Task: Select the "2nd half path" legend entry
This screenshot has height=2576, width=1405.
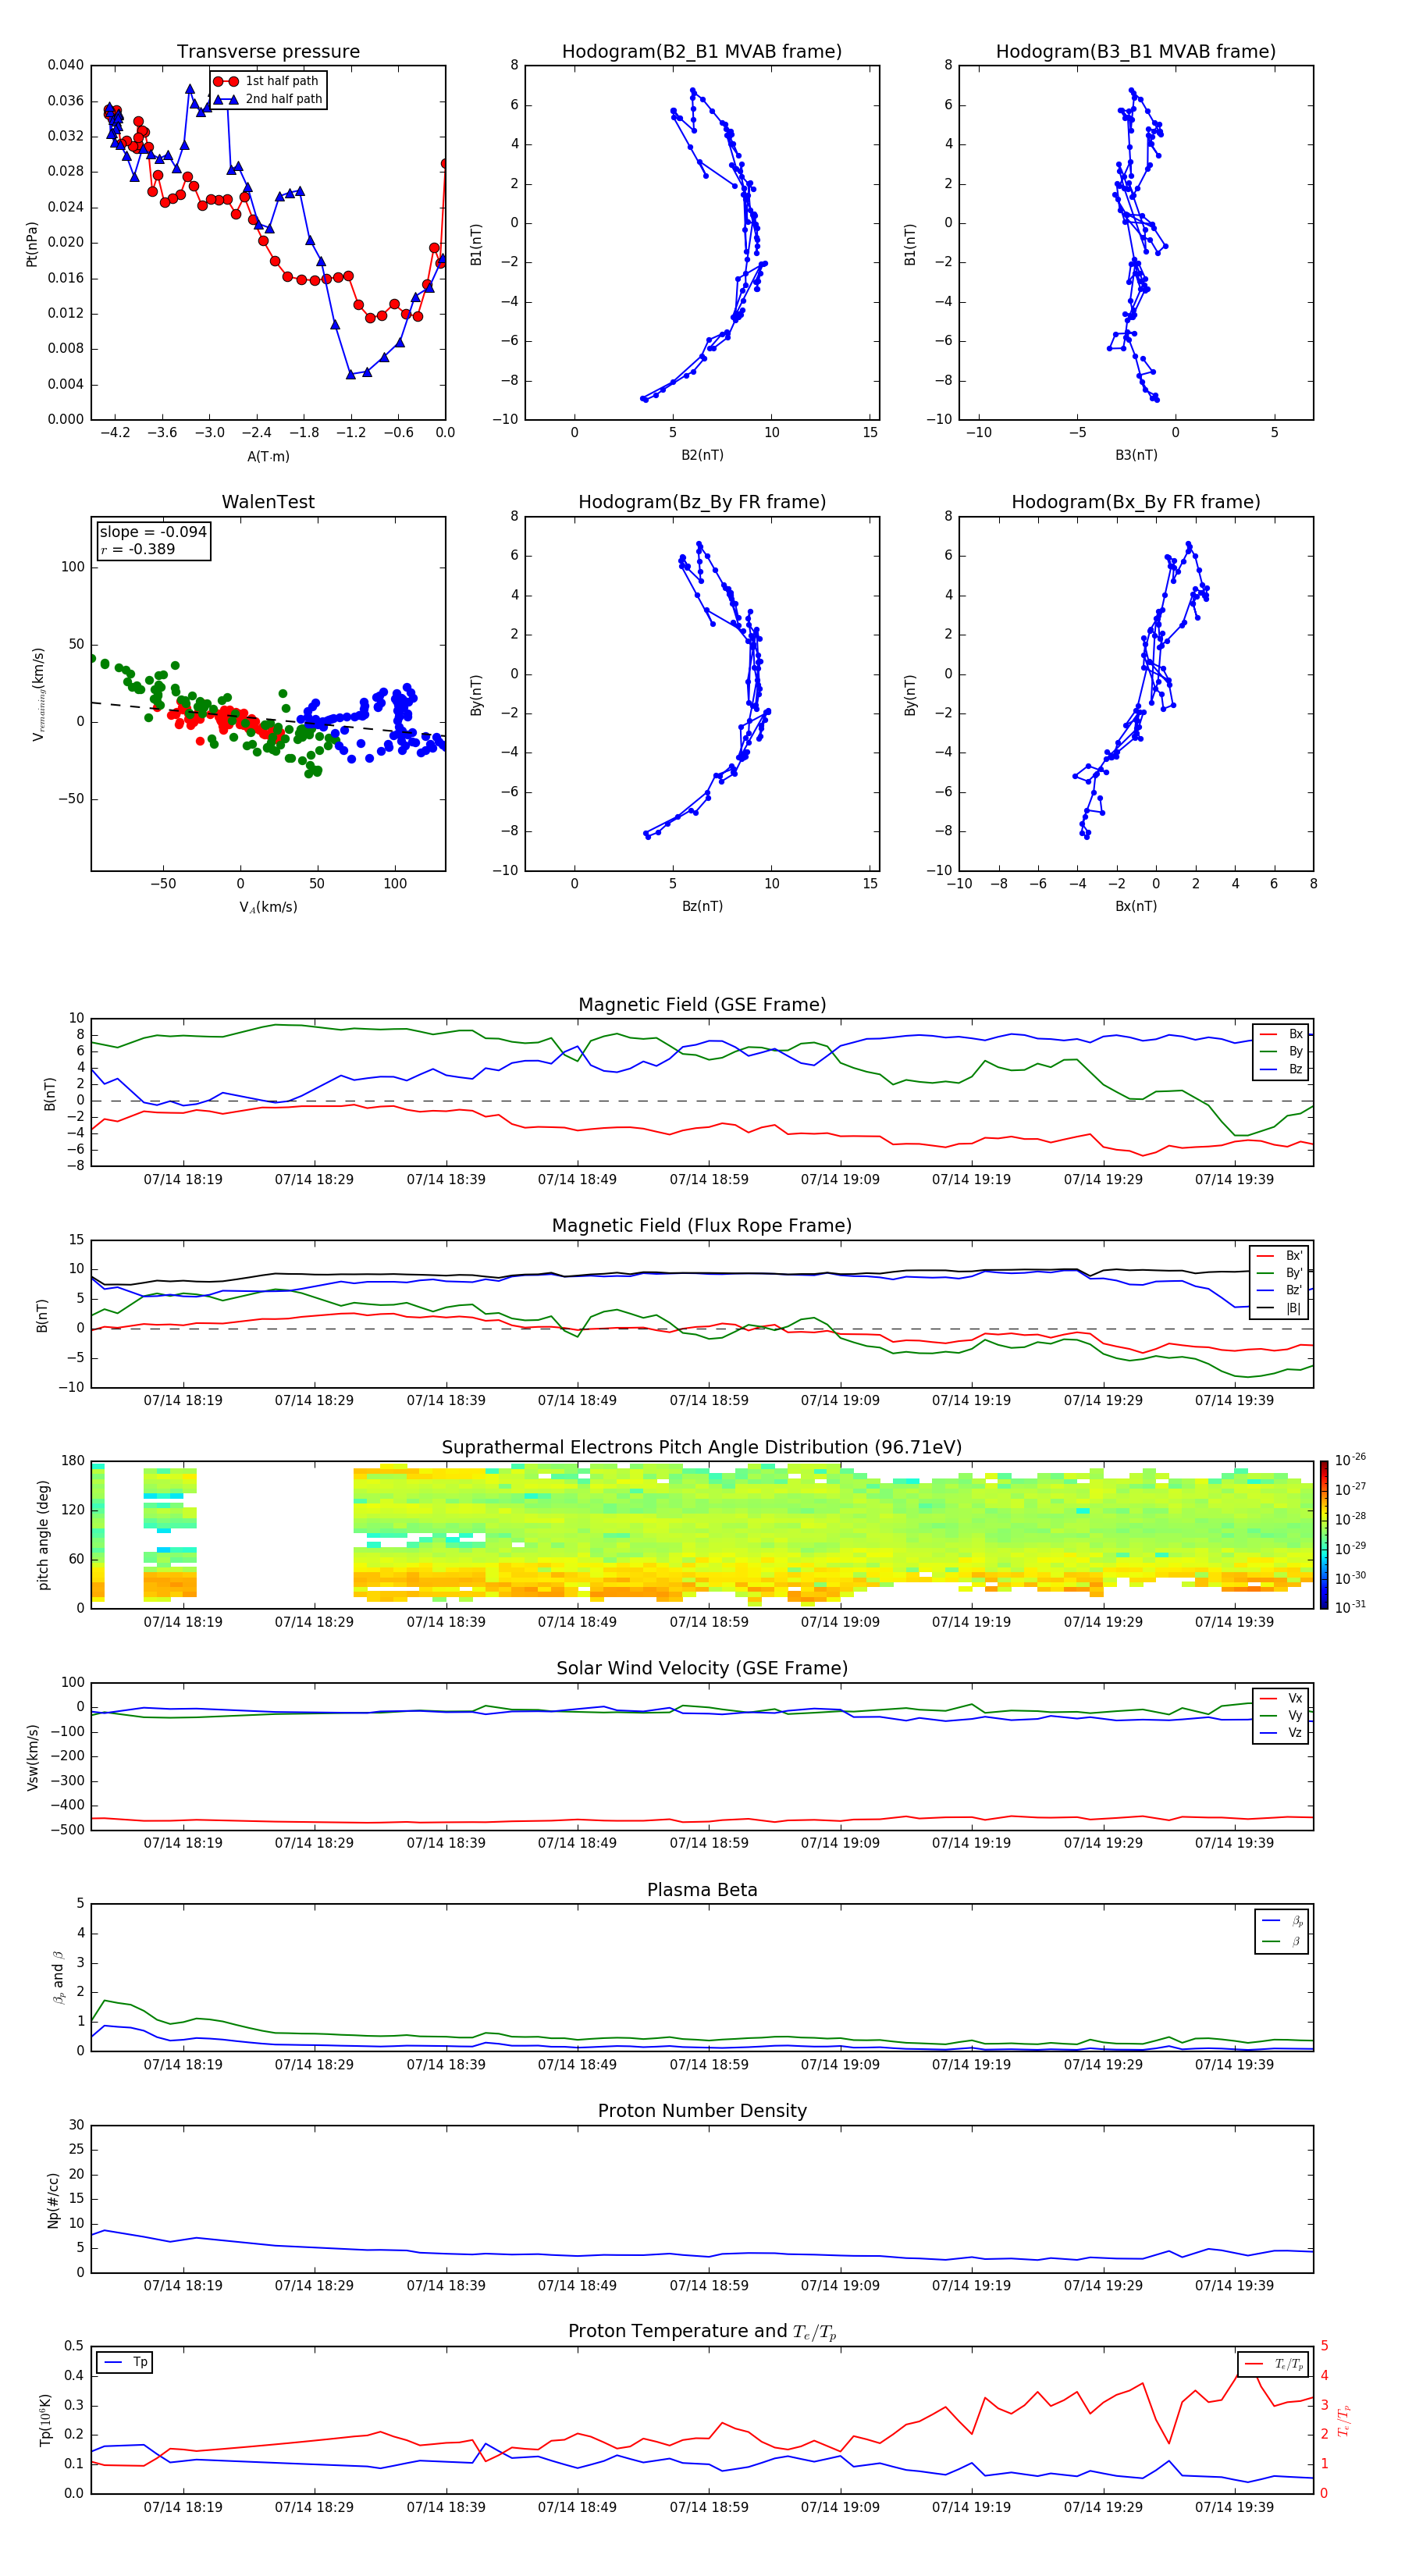Action: (267, 99)
